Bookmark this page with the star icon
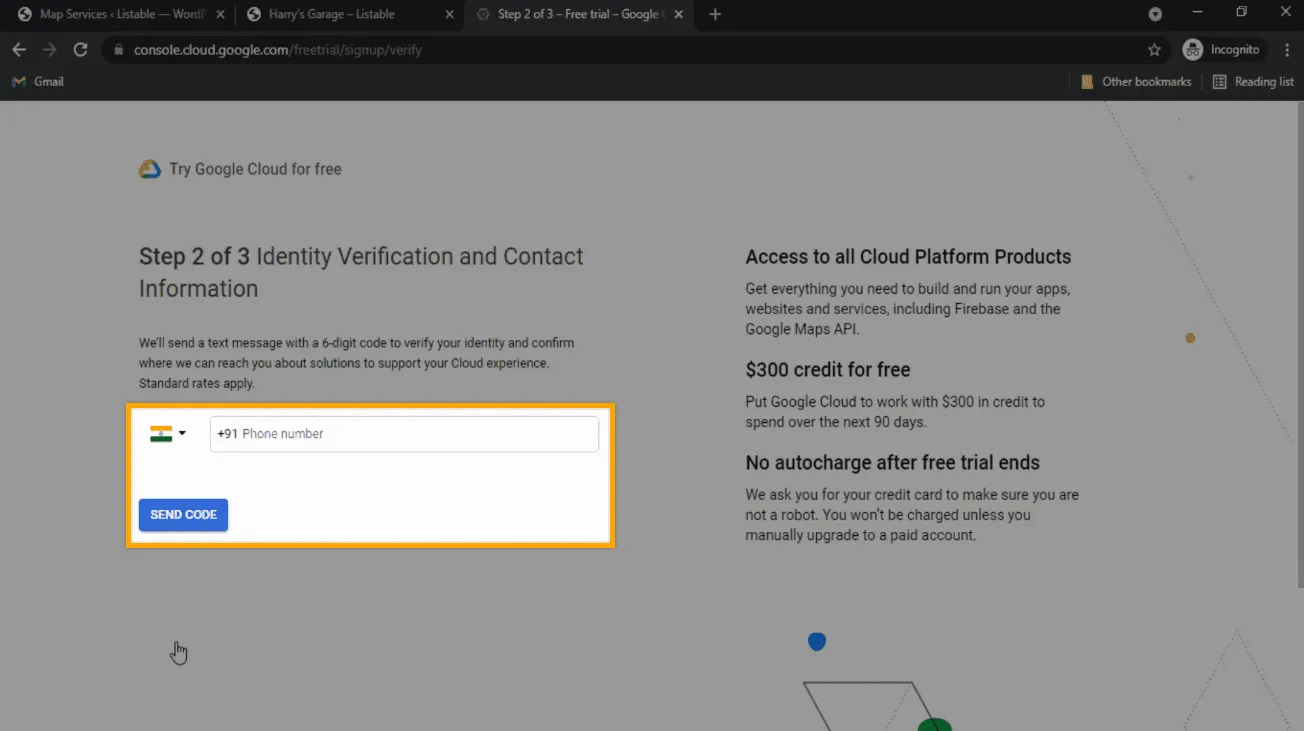 pyautogui.click(x=1154, y=50)
